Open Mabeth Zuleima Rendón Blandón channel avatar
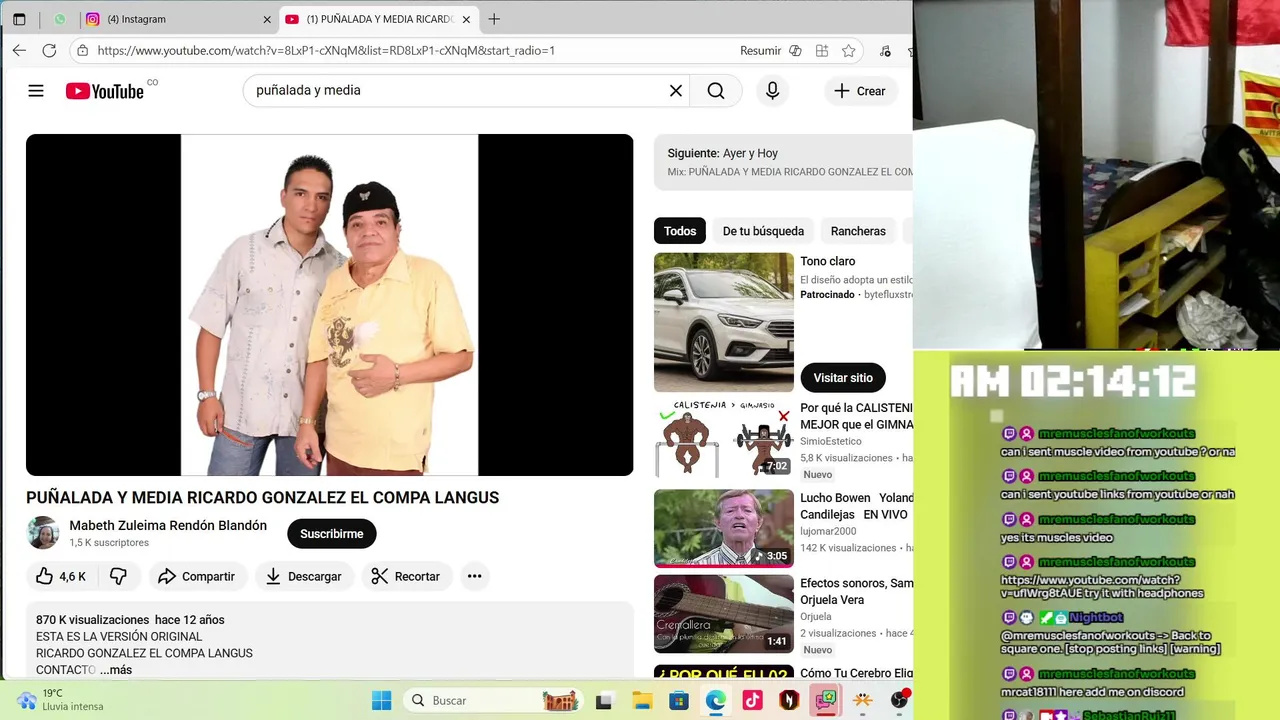 click(x=43, y=533)
